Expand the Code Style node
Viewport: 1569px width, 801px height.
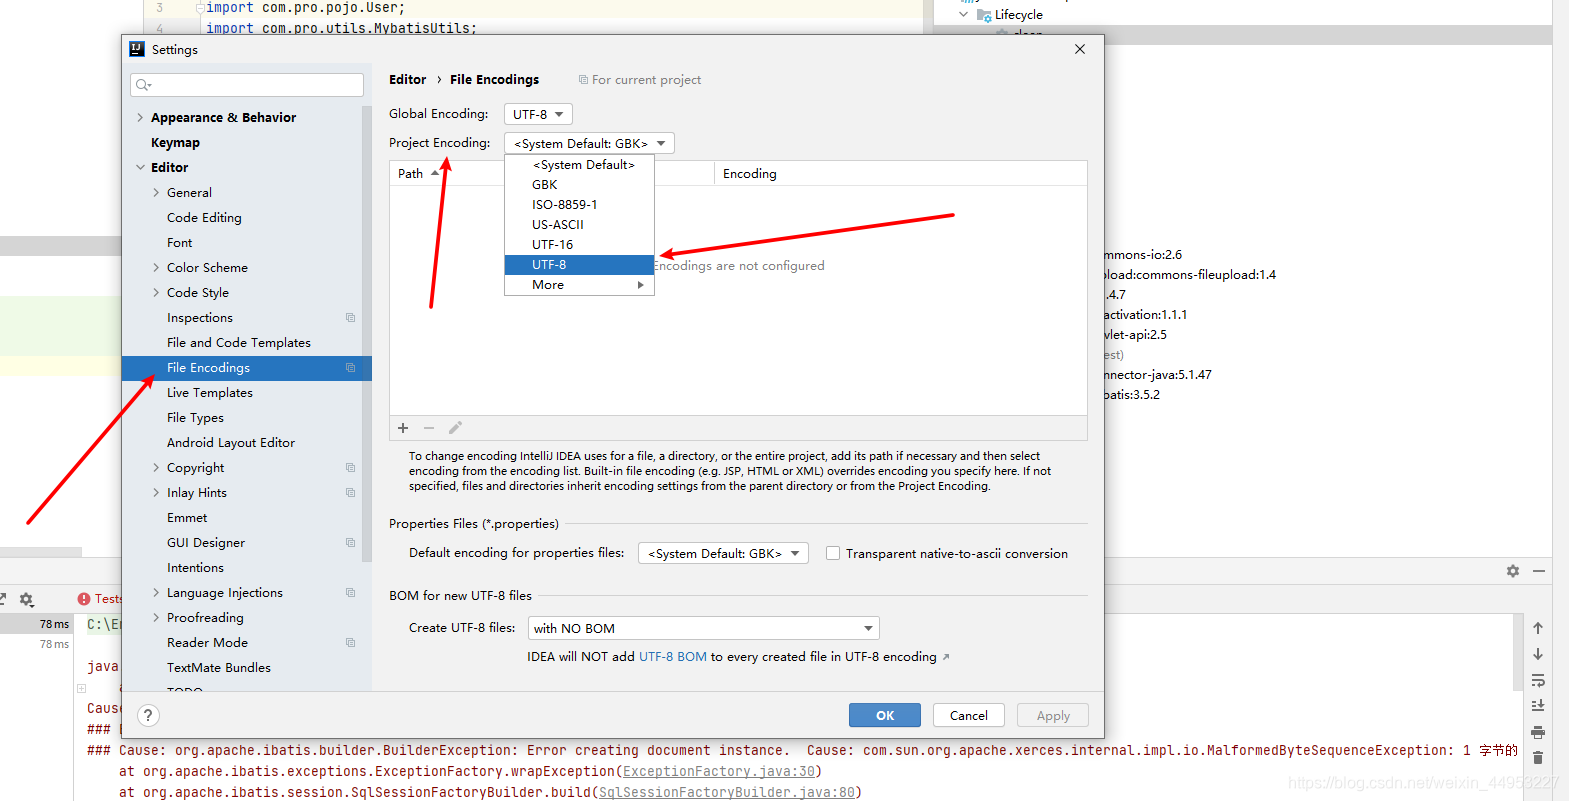click(156, 293)
